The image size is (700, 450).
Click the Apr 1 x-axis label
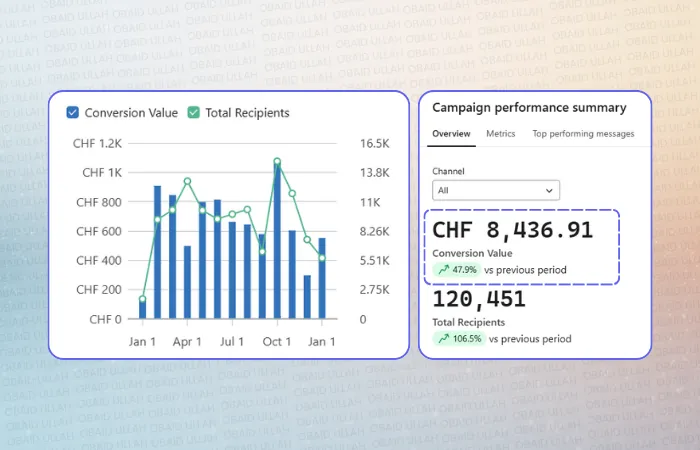pyautogui.click(x=187, y=342)
